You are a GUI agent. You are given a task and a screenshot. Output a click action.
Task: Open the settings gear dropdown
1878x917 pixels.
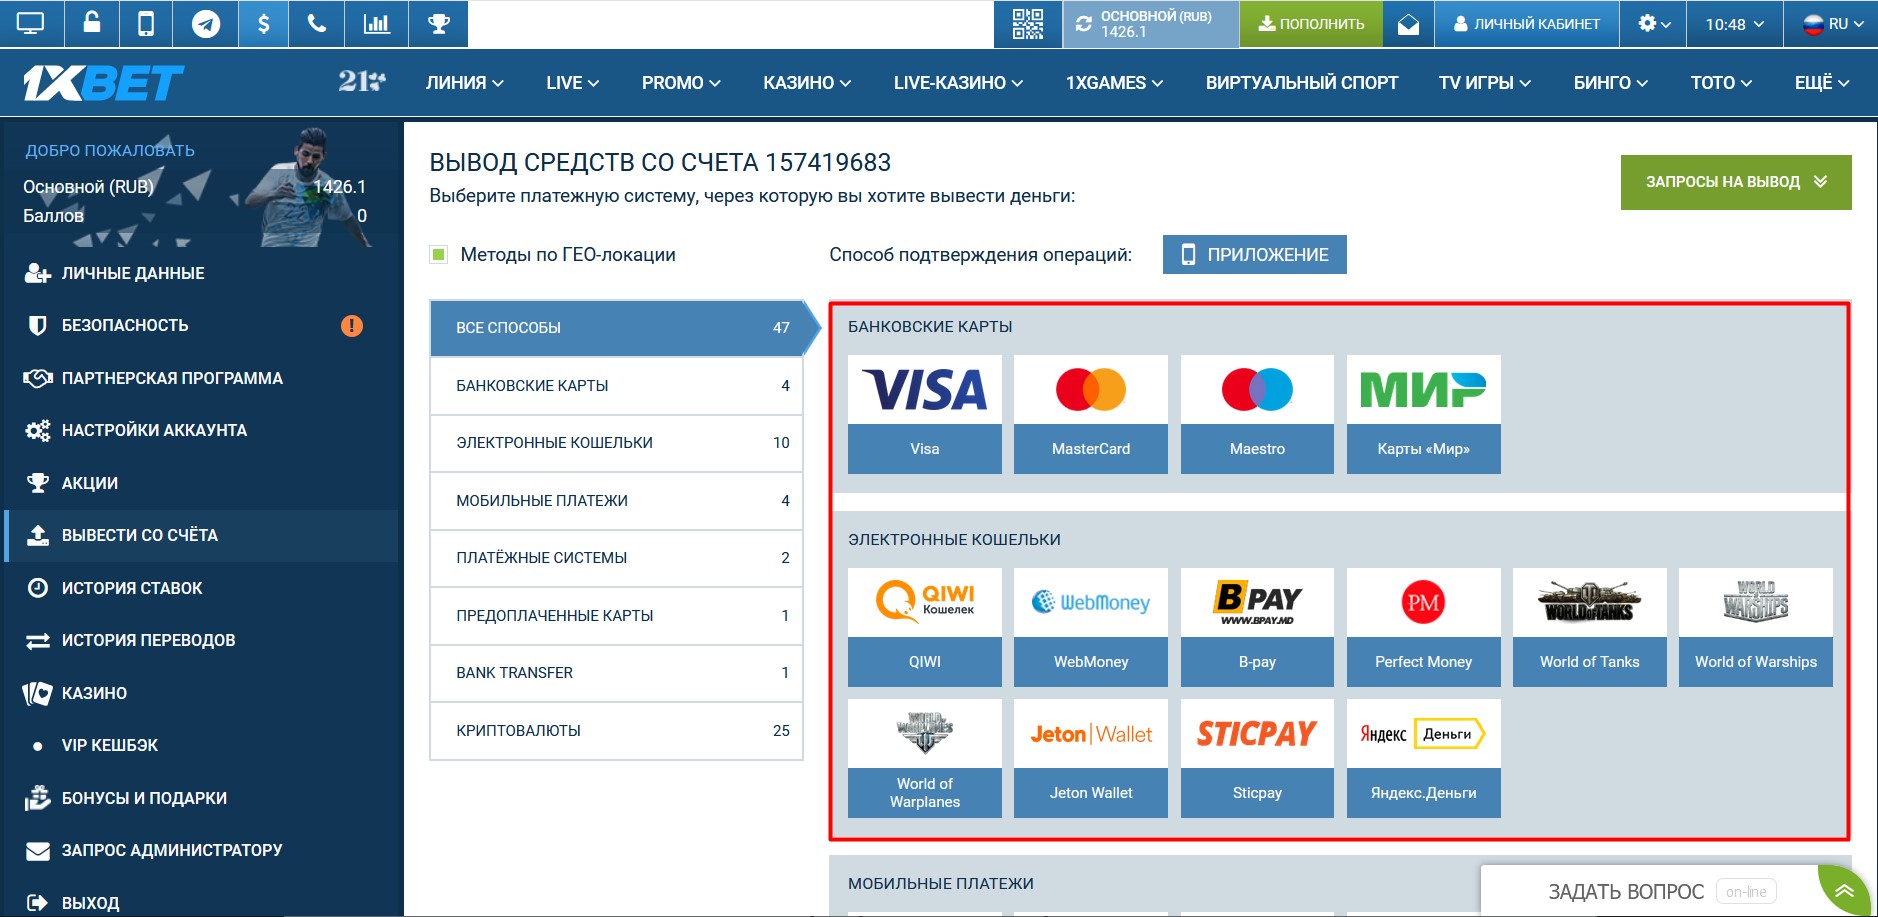(x=1654, y=23)
